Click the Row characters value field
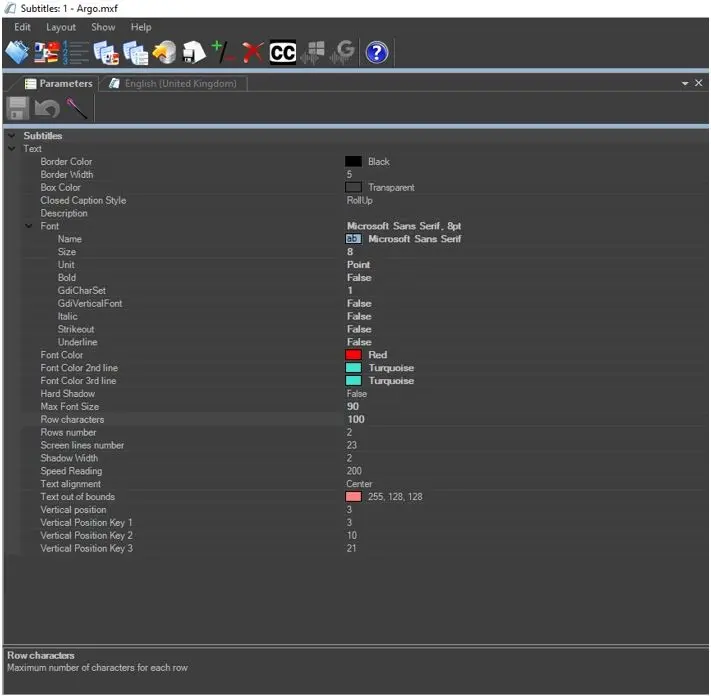 [x=357, y=420]
